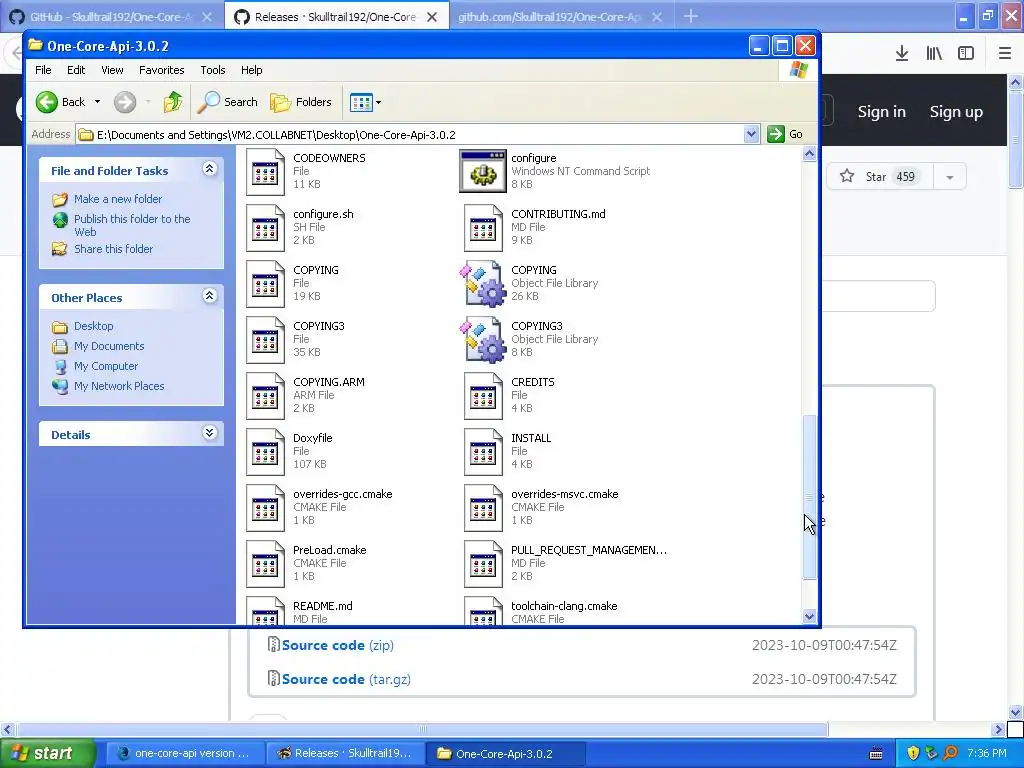Select overrides-msvc.cmake file icon
The width and height of the screenshot is (1024, 768).
click(483, 507)
